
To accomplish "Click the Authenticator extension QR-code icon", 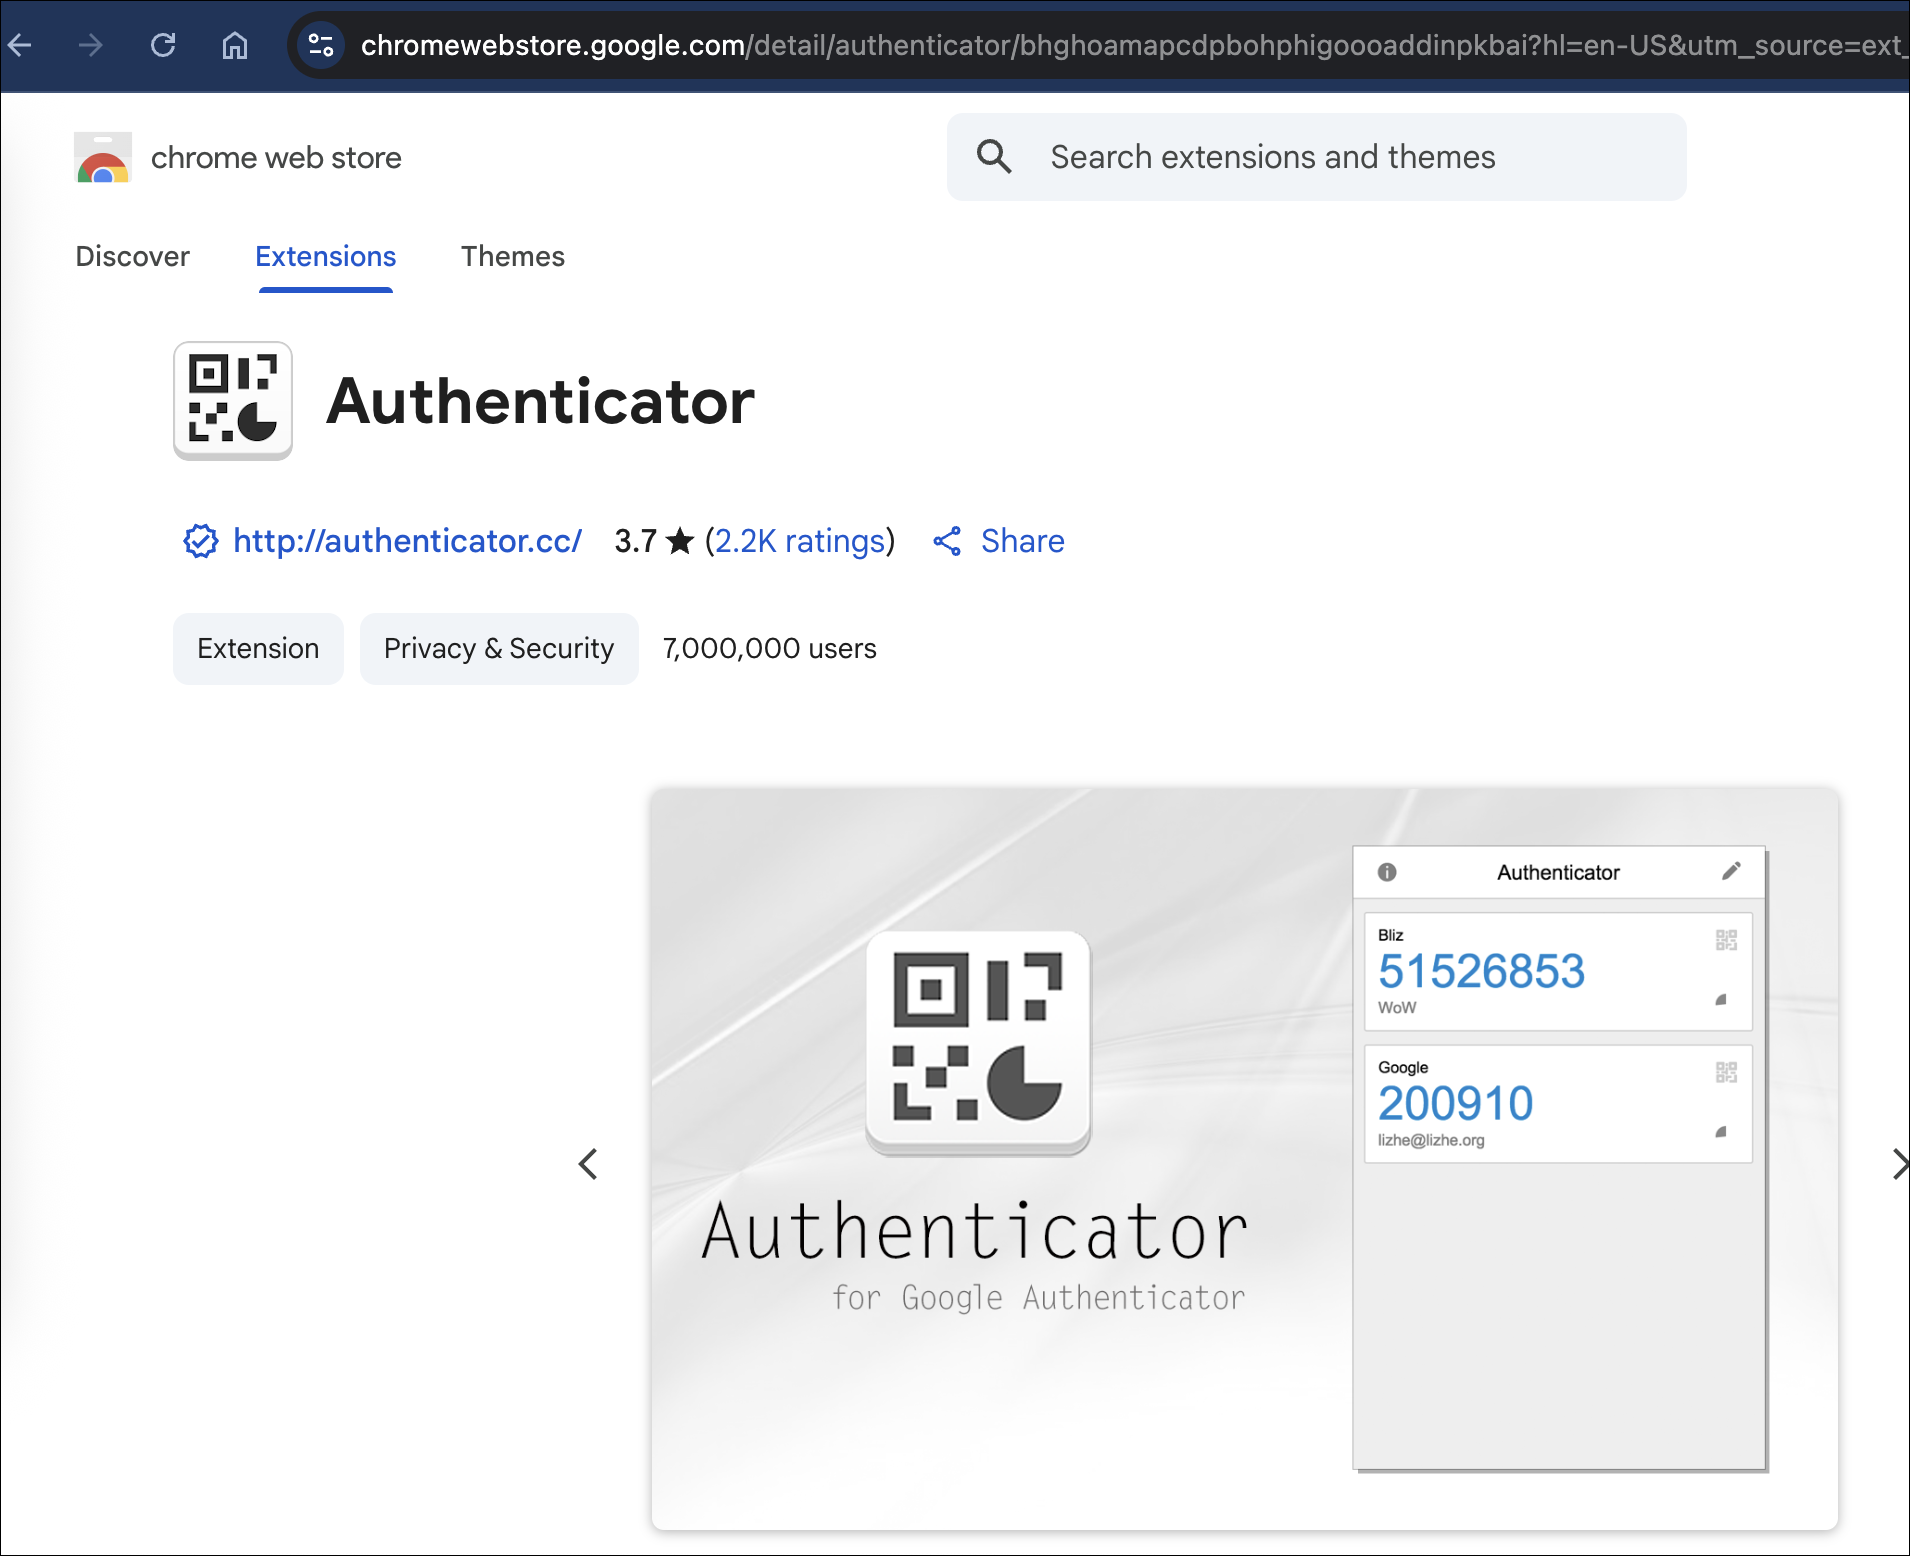I will click(232, 400).
